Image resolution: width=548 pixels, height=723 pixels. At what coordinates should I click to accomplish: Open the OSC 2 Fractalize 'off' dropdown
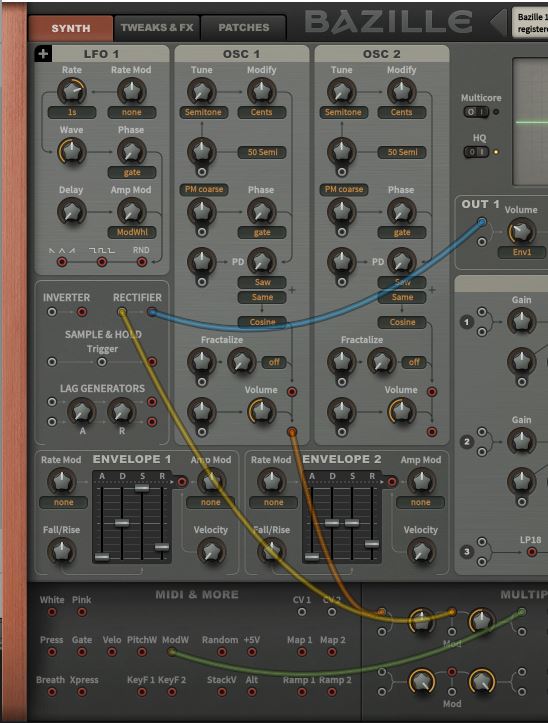pos(414,362)
